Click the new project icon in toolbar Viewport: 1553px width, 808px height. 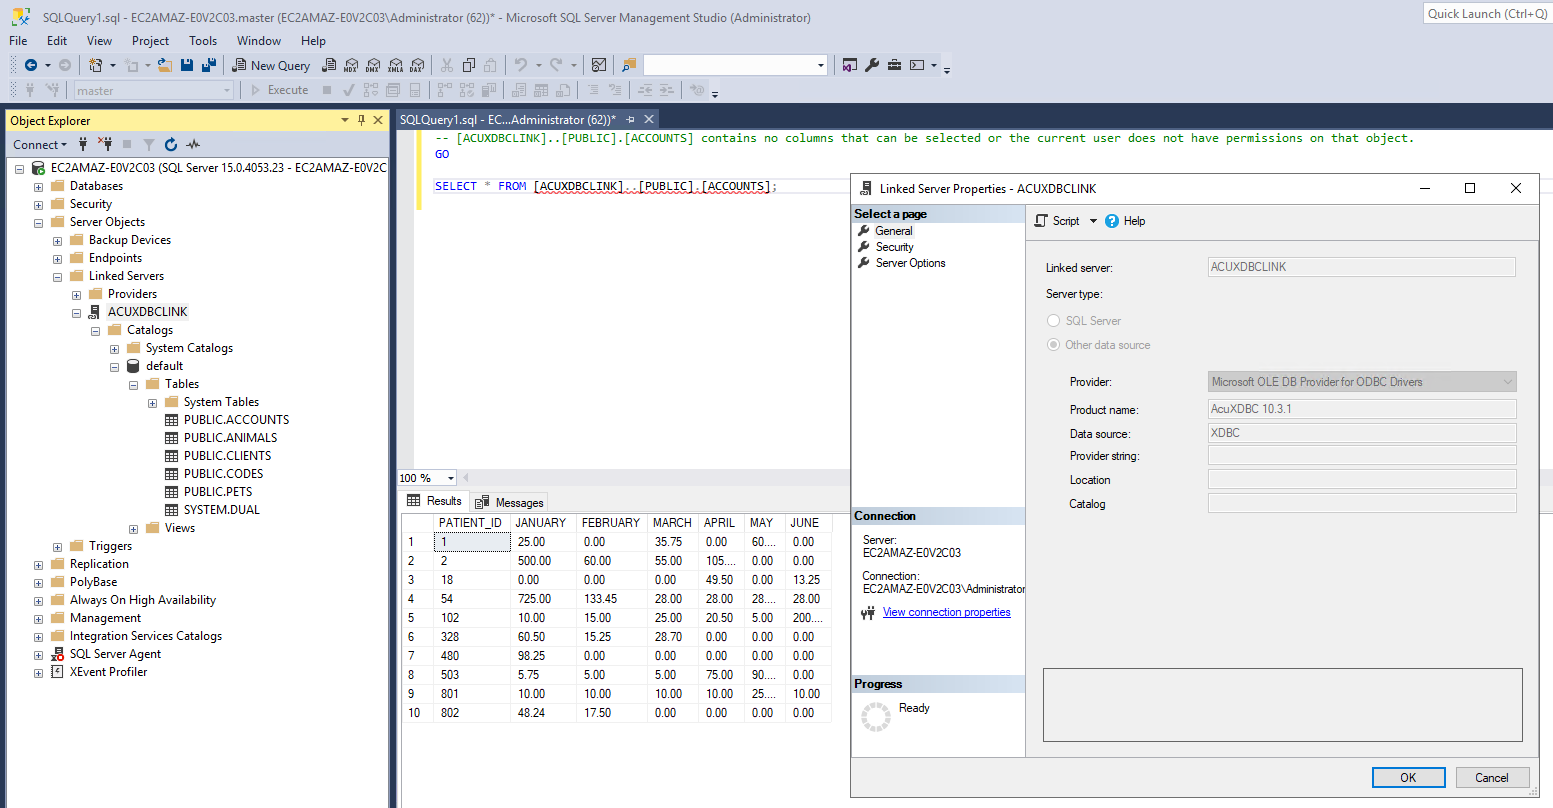[x=95, y=65]
